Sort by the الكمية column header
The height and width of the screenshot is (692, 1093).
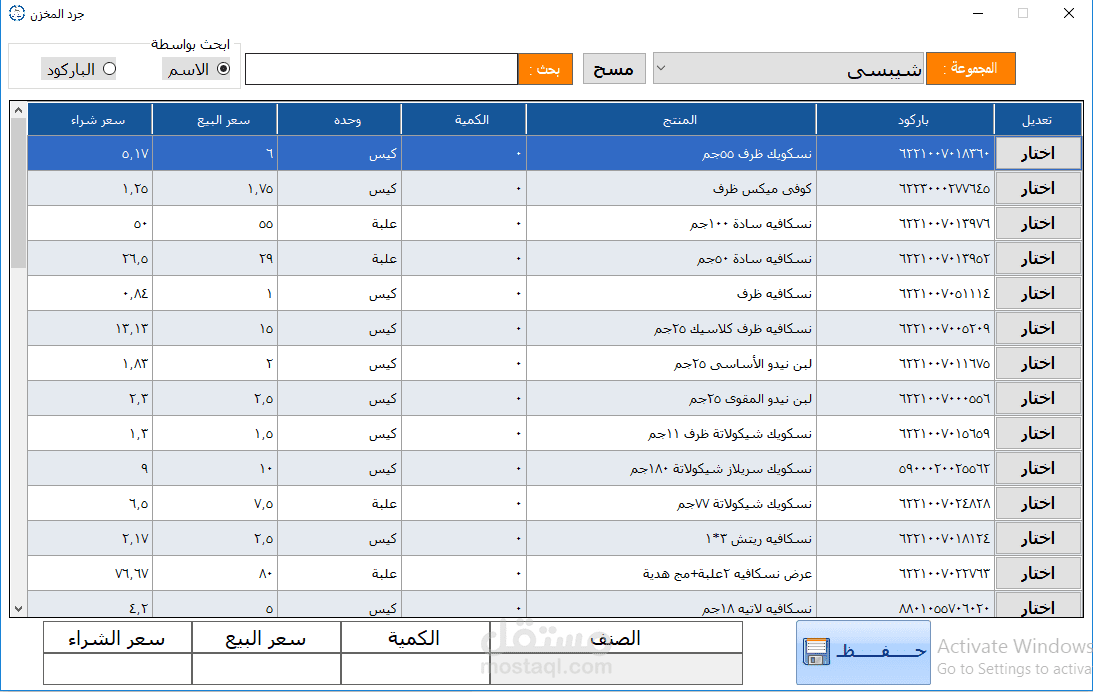(x=464, y=120)
